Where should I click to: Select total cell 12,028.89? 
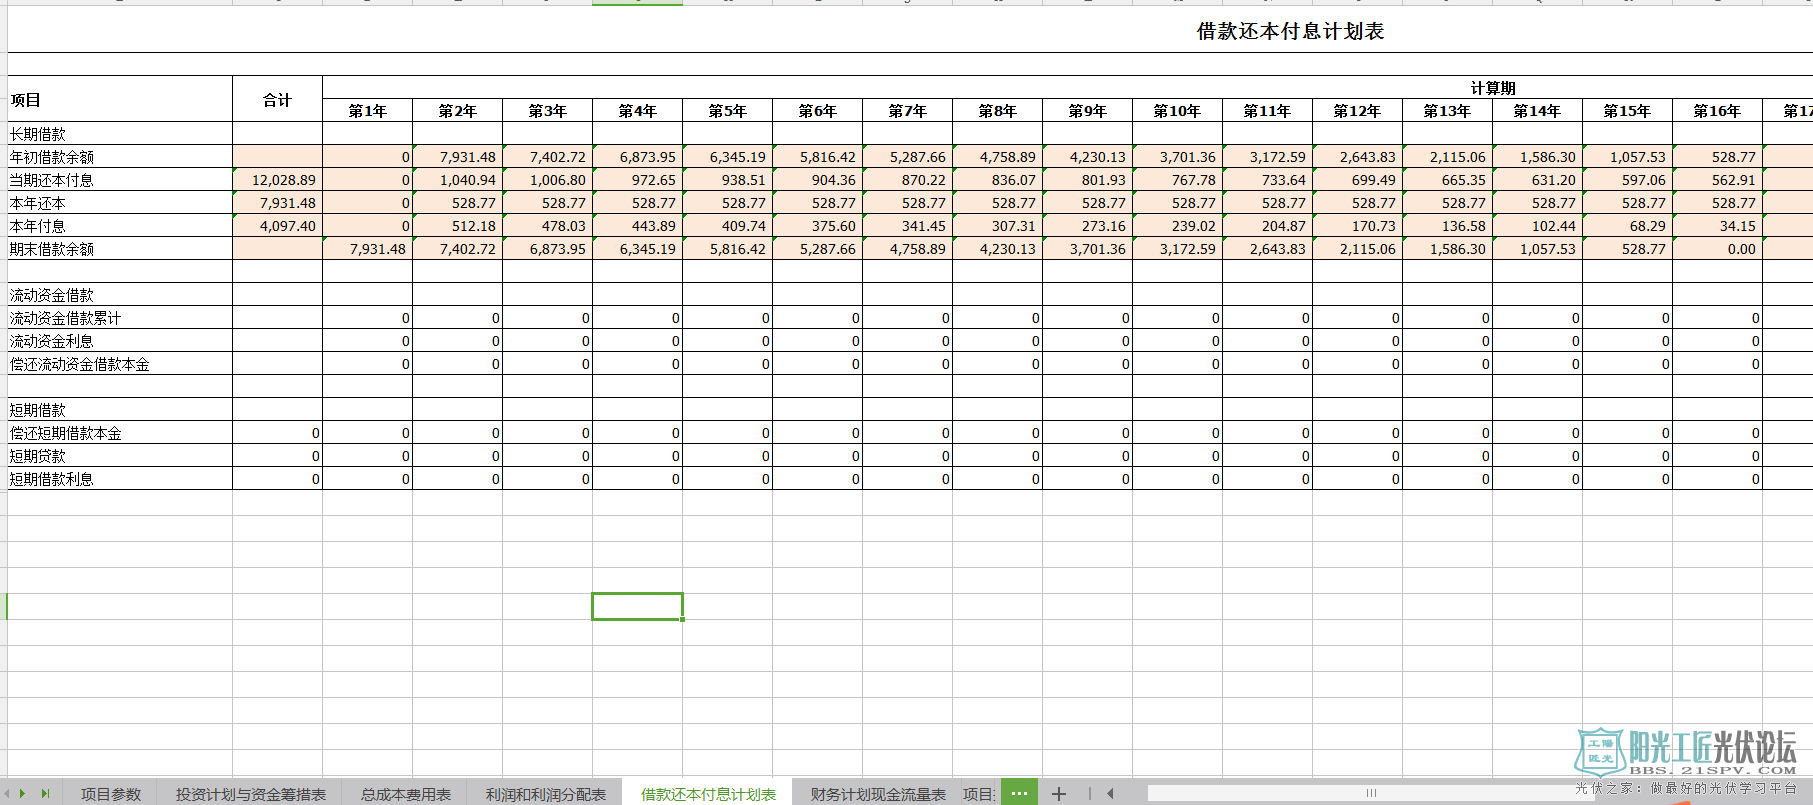pyautogui.click(x=277, y=180)
